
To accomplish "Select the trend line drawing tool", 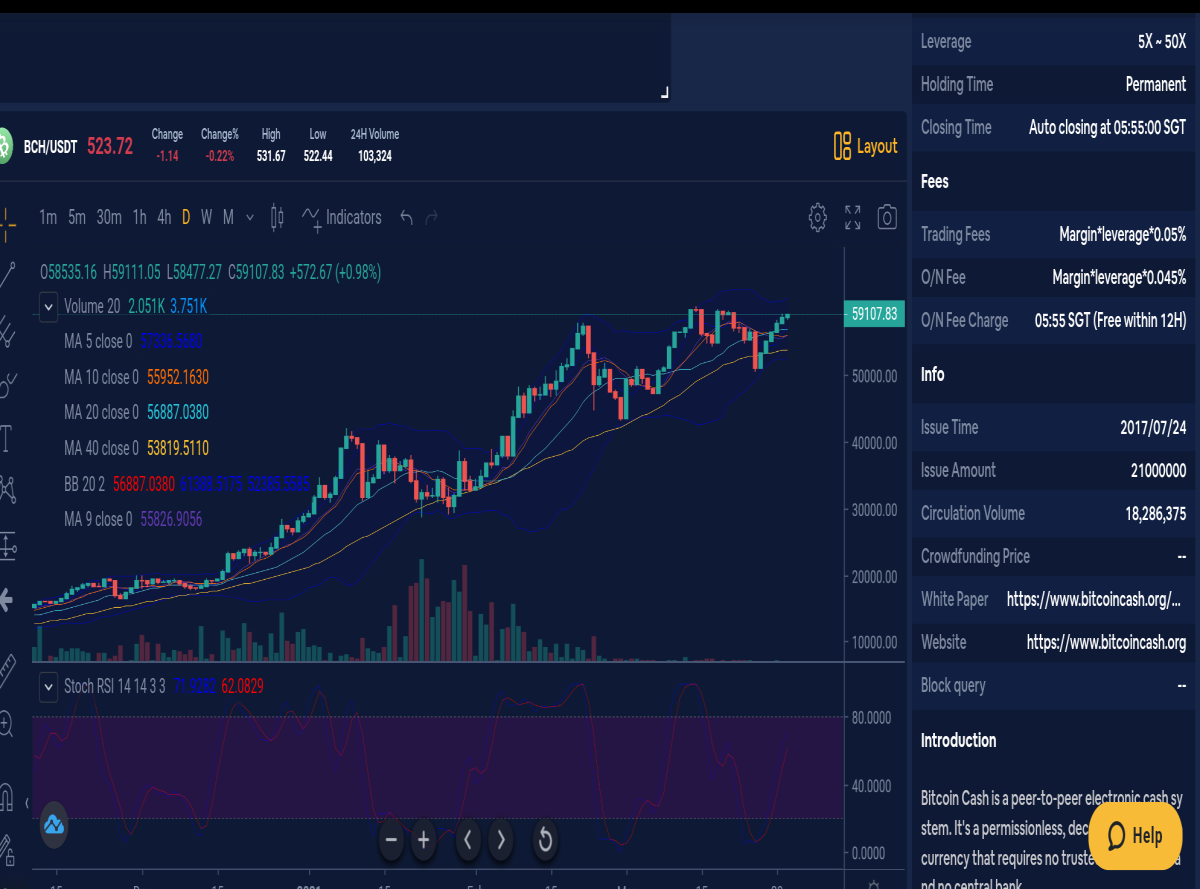I will click(7, 273).
